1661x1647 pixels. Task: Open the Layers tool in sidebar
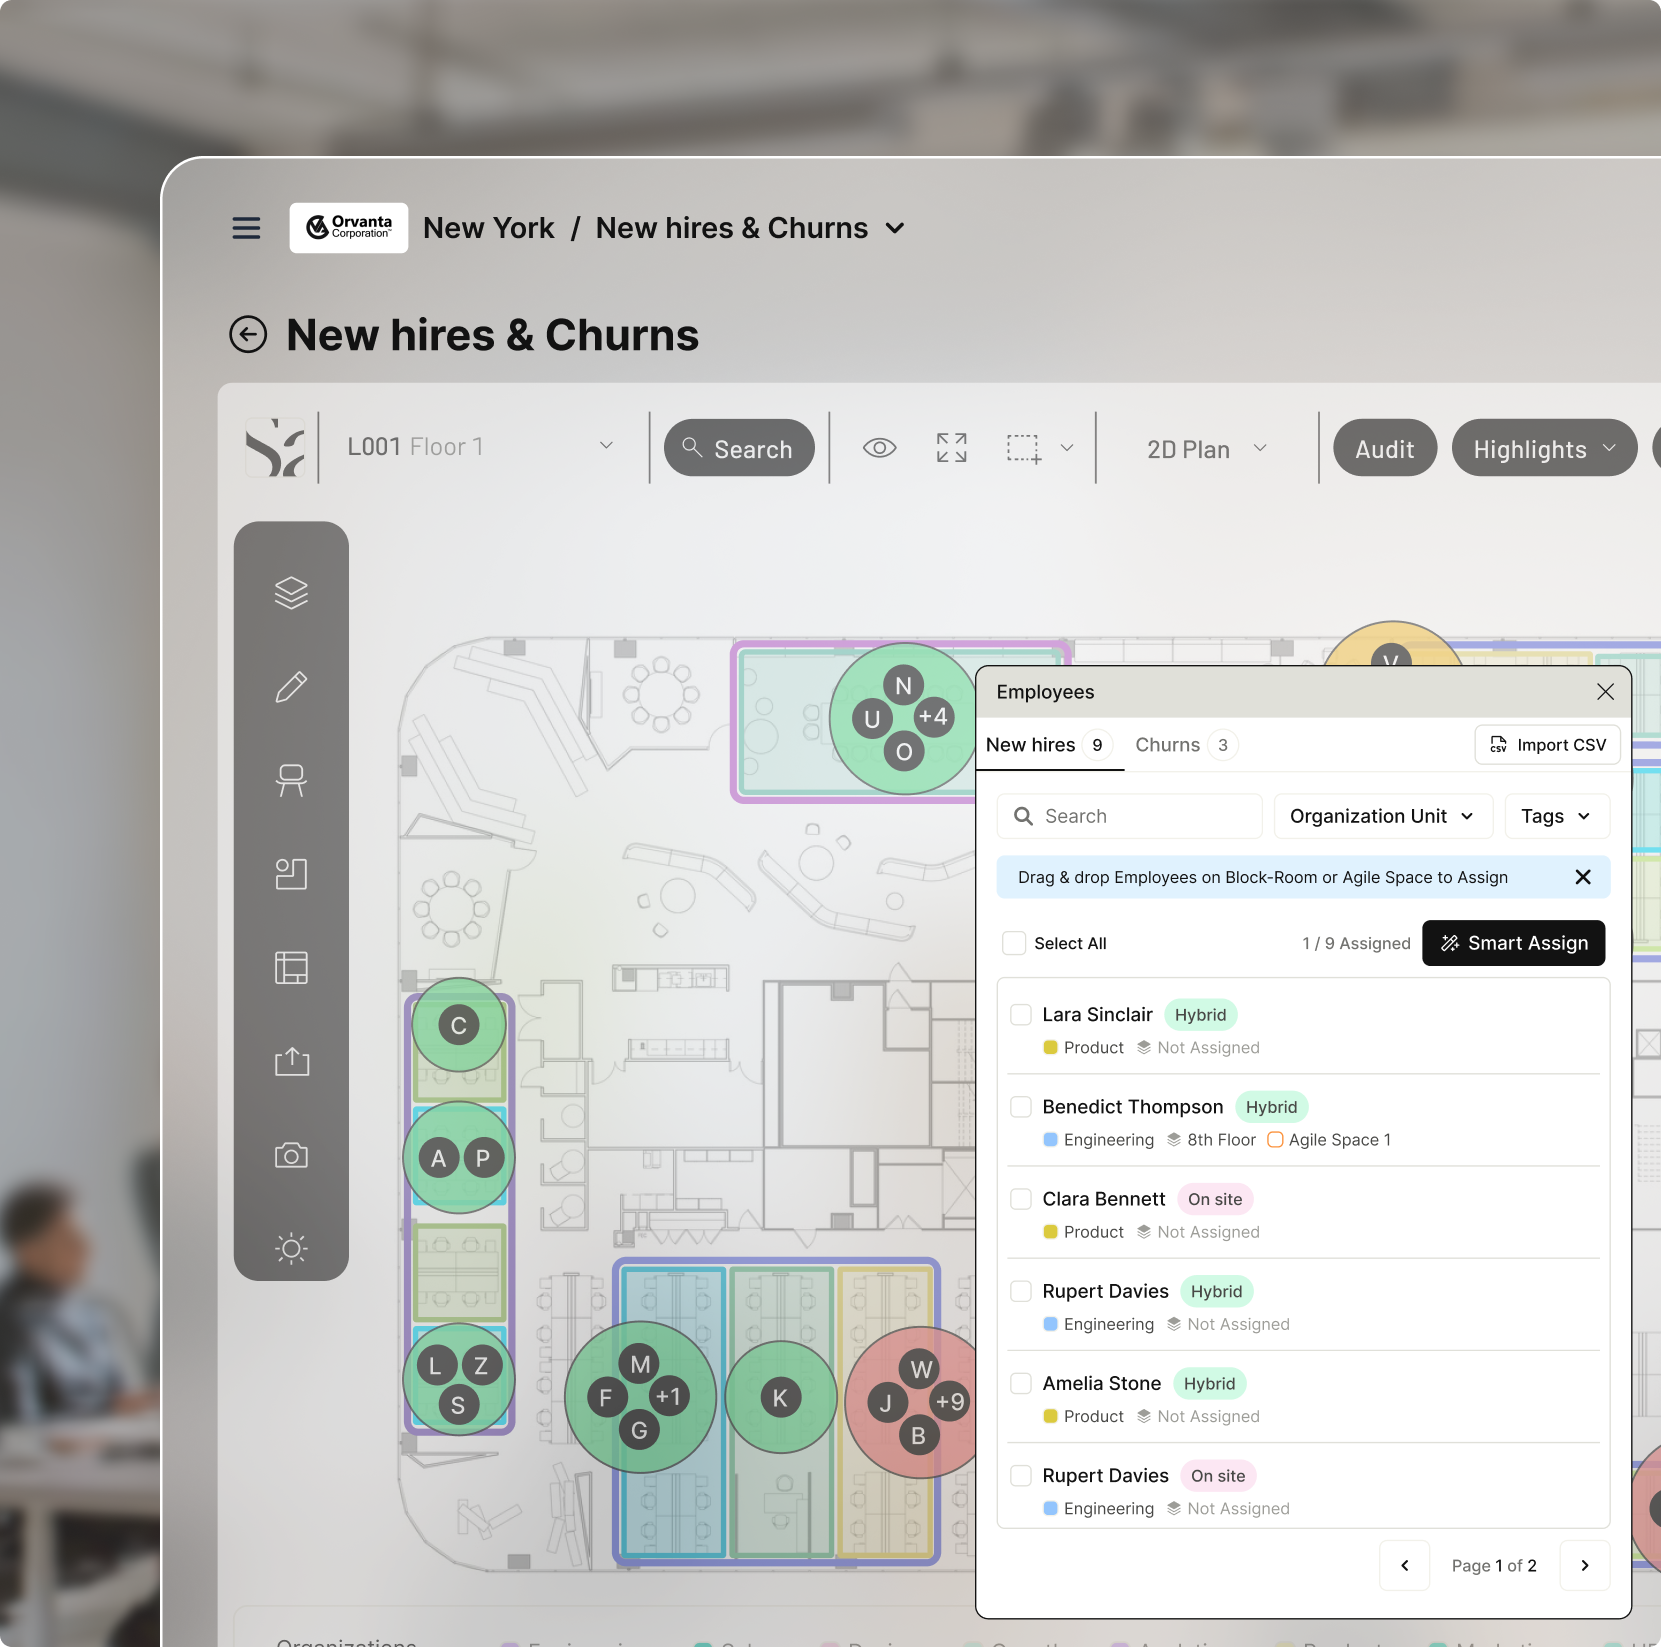click(x=291, y=593)
